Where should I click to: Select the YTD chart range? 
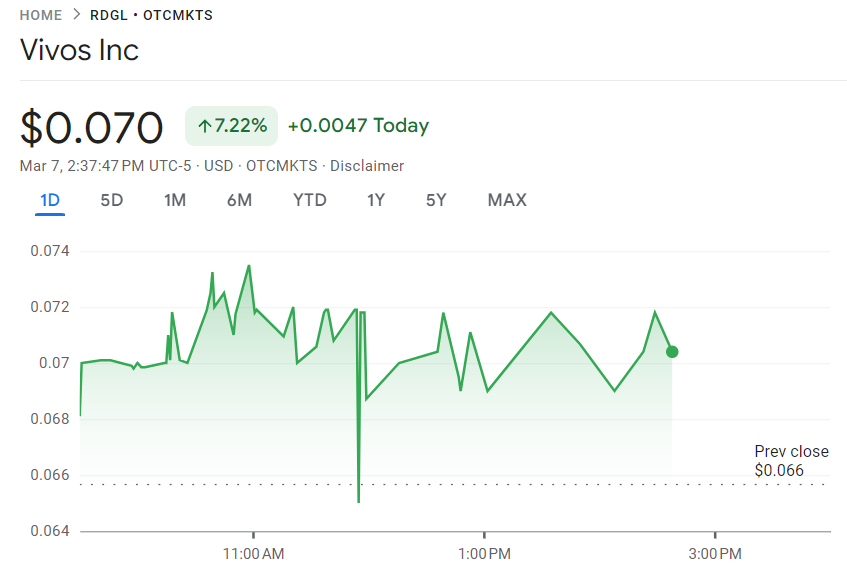tap(310, 200)
